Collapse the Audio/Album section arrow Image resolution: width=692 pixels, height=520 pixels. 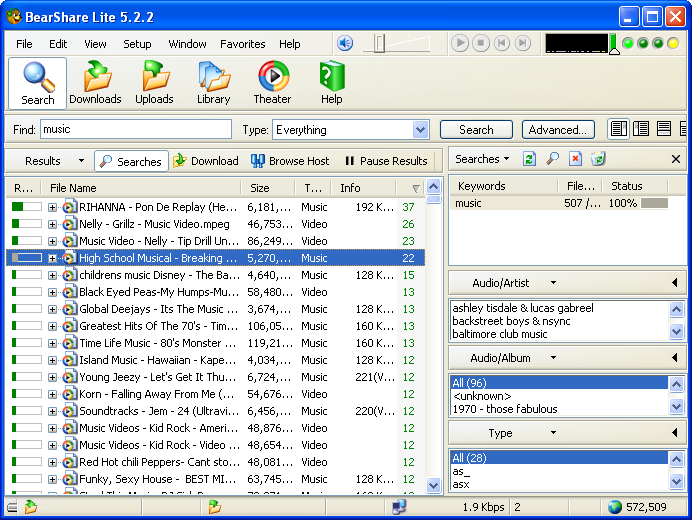click(675, 358)
